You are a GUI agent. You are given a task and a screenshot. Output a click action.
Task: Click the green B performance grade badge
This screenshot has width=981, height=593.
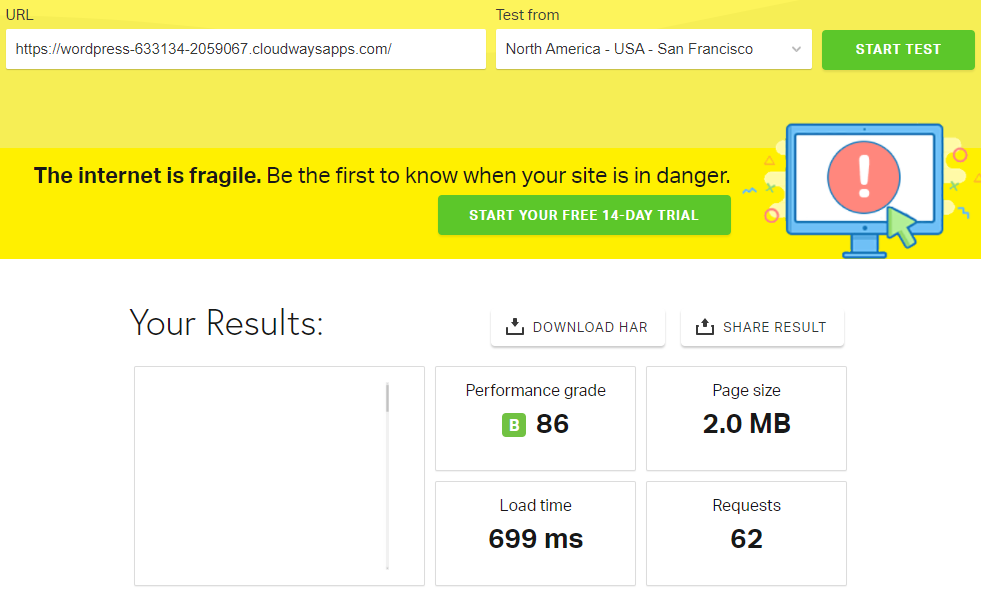pyautogui.click(x=513, y=425)
